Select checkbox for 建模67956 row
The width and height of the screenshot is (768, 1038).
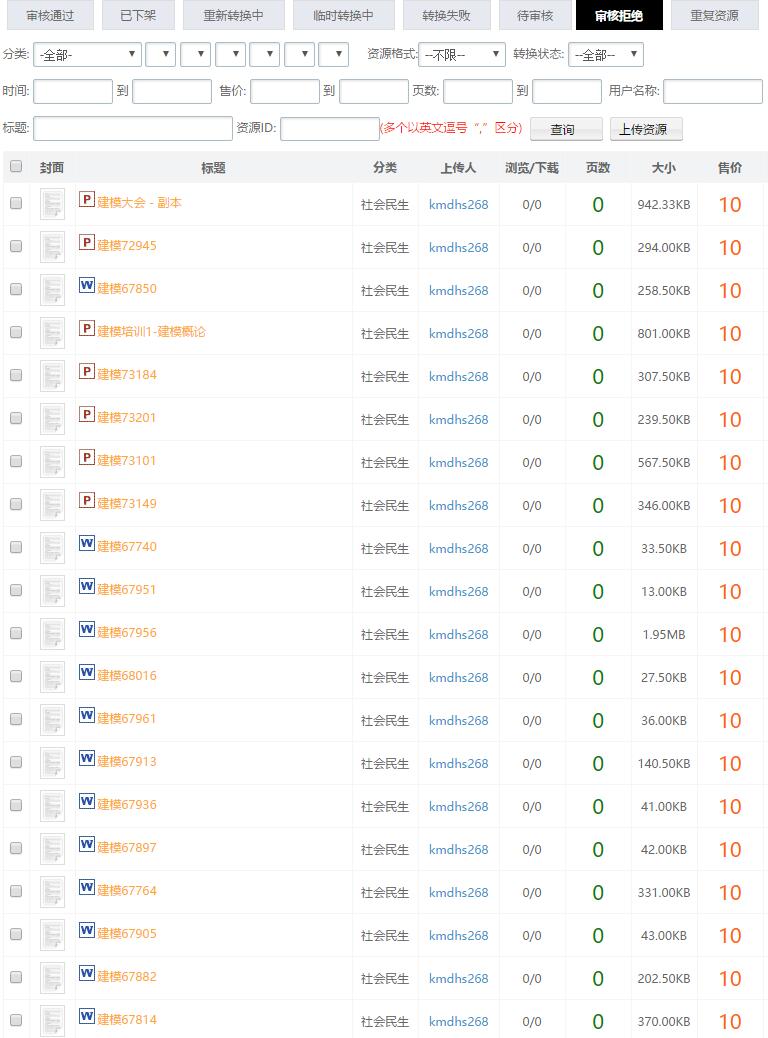(16, 633)
